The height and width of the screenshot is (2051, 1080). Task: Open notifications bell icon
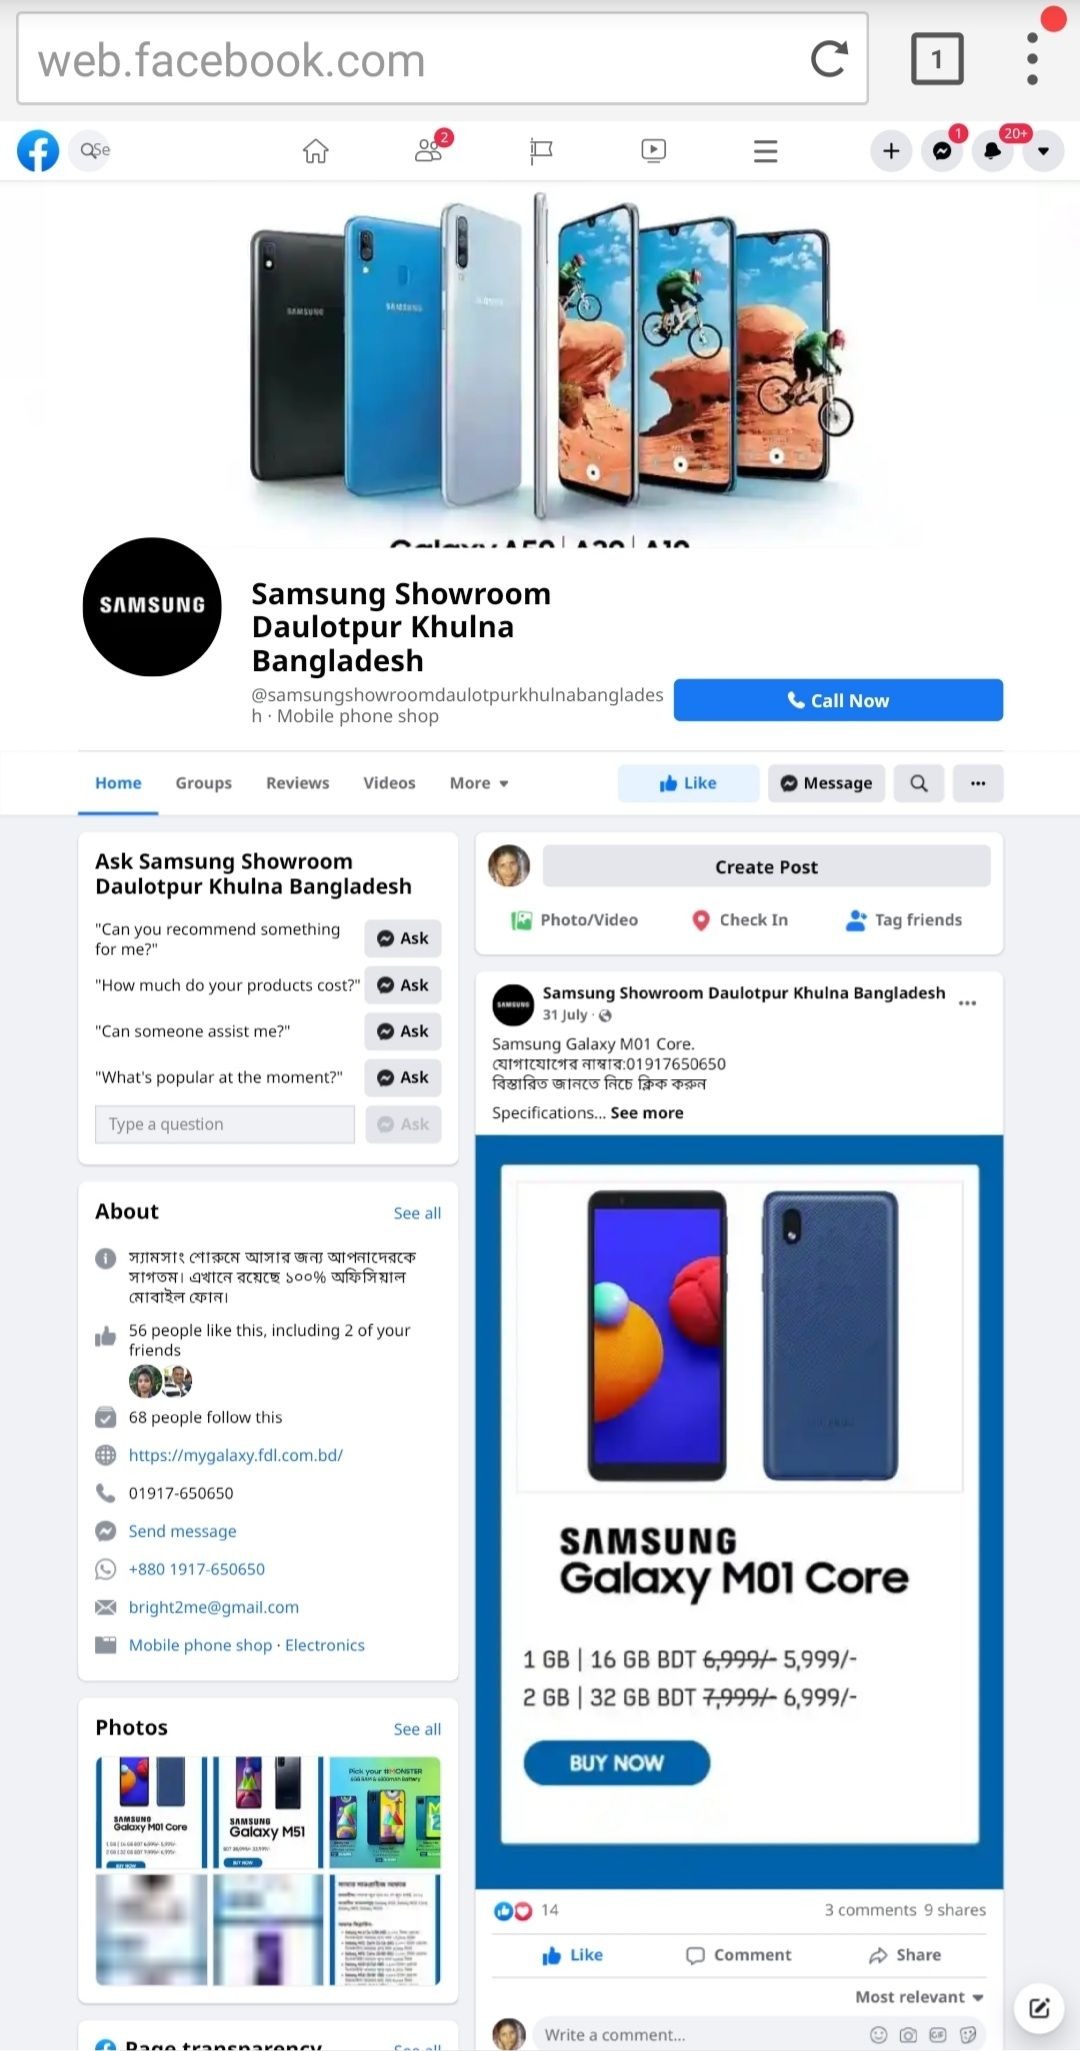pyautogui.click(x=992, y=151)
